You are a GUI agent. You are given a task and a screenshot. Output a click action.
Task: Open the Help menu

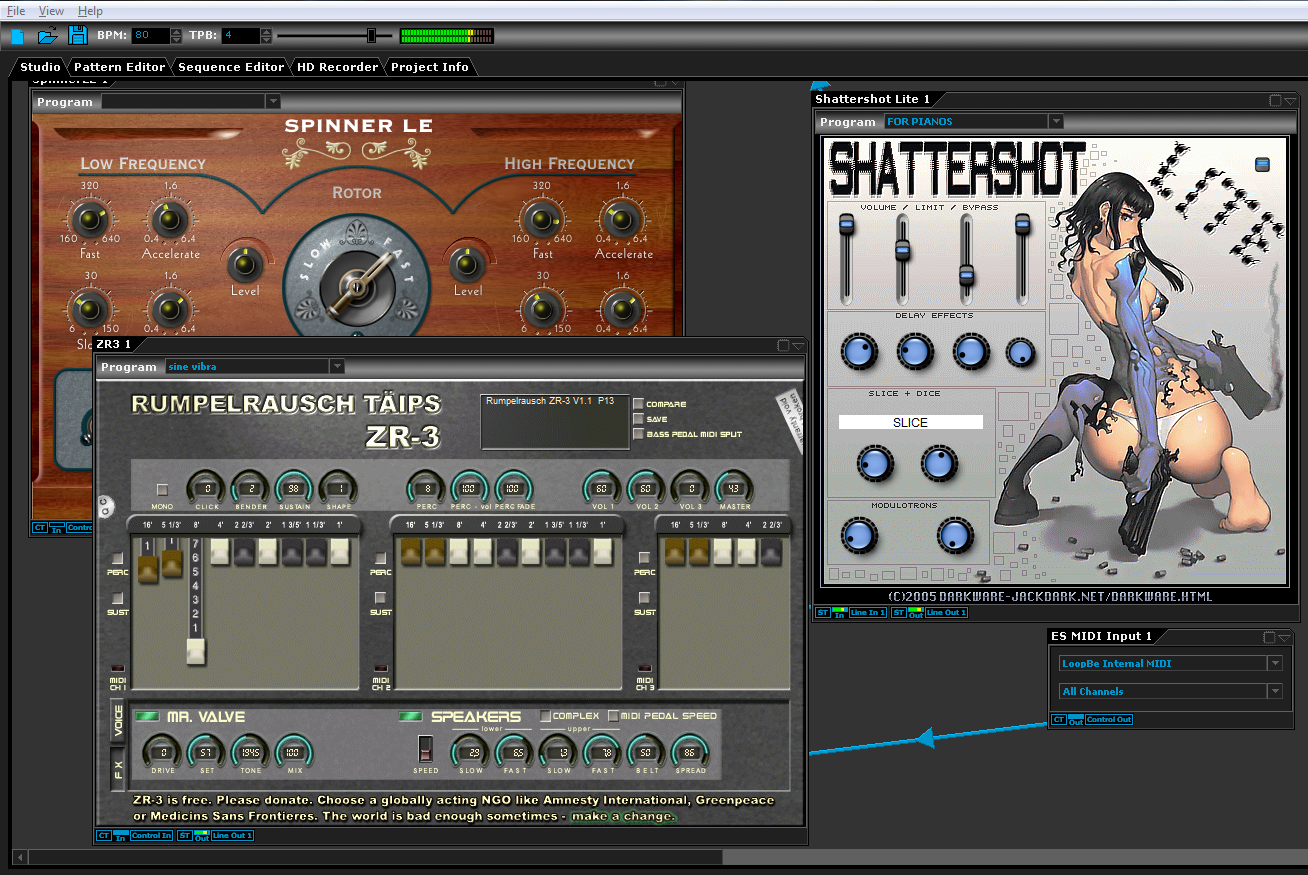[90, 11]
